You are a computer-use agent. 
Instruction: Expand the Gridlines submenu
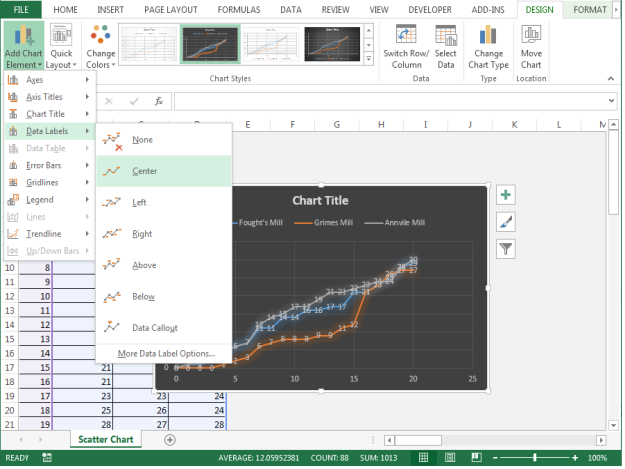(x=50, y=182)
